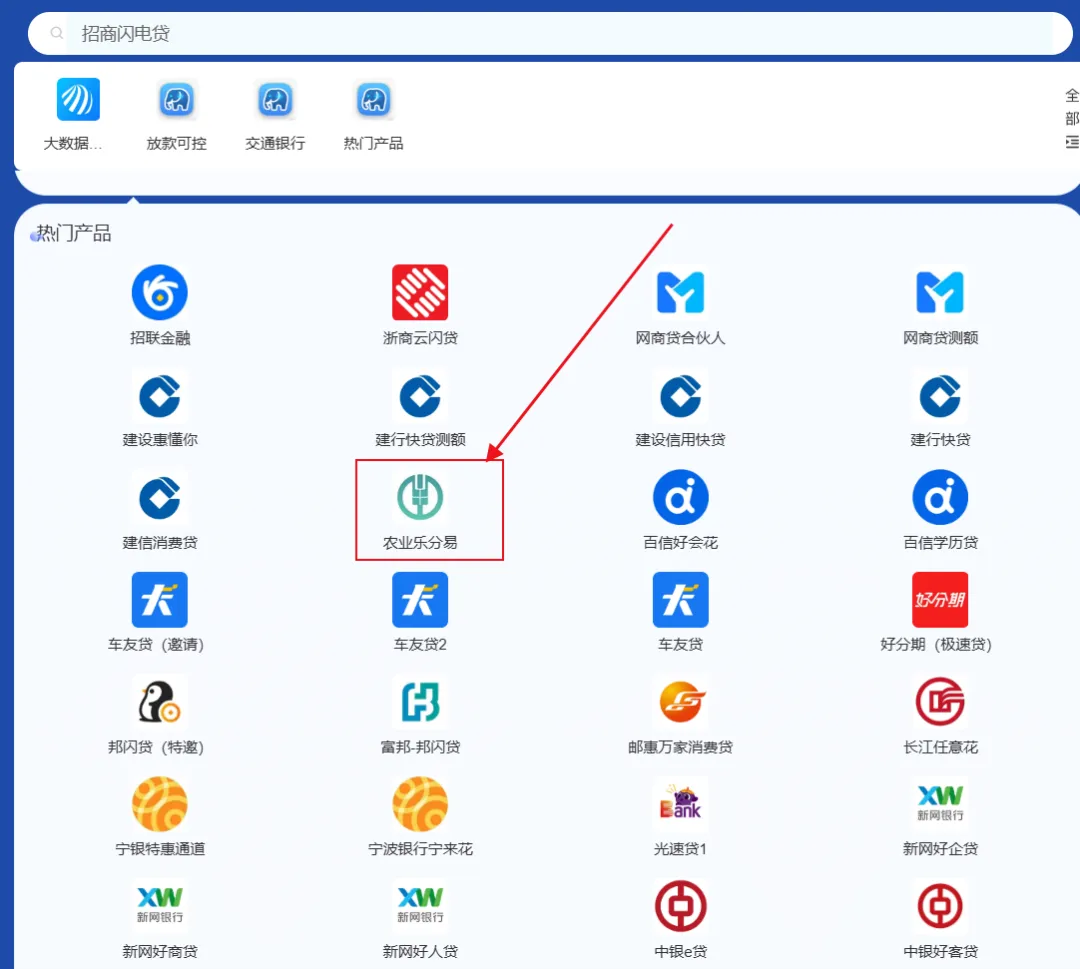This screenshot has width=1080, height=969.
Task: Open the 新网好人贷 product icon
Action: click(x=420, y=905)
